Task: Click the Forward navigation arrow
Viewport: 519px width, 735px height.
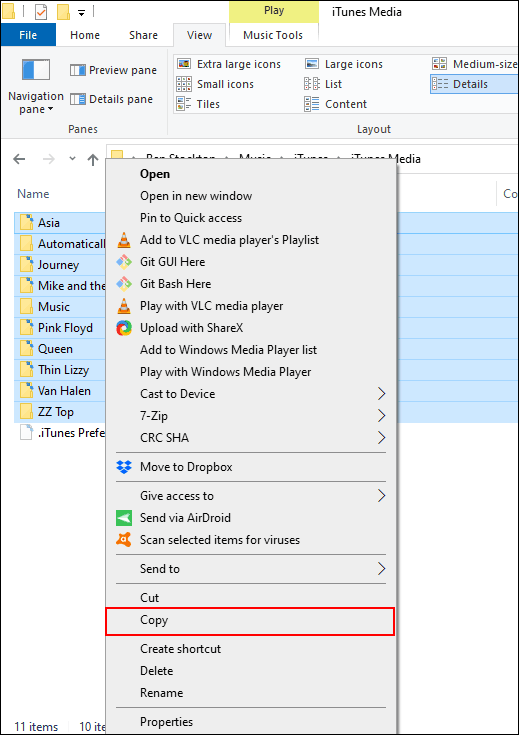Action: 48,159
